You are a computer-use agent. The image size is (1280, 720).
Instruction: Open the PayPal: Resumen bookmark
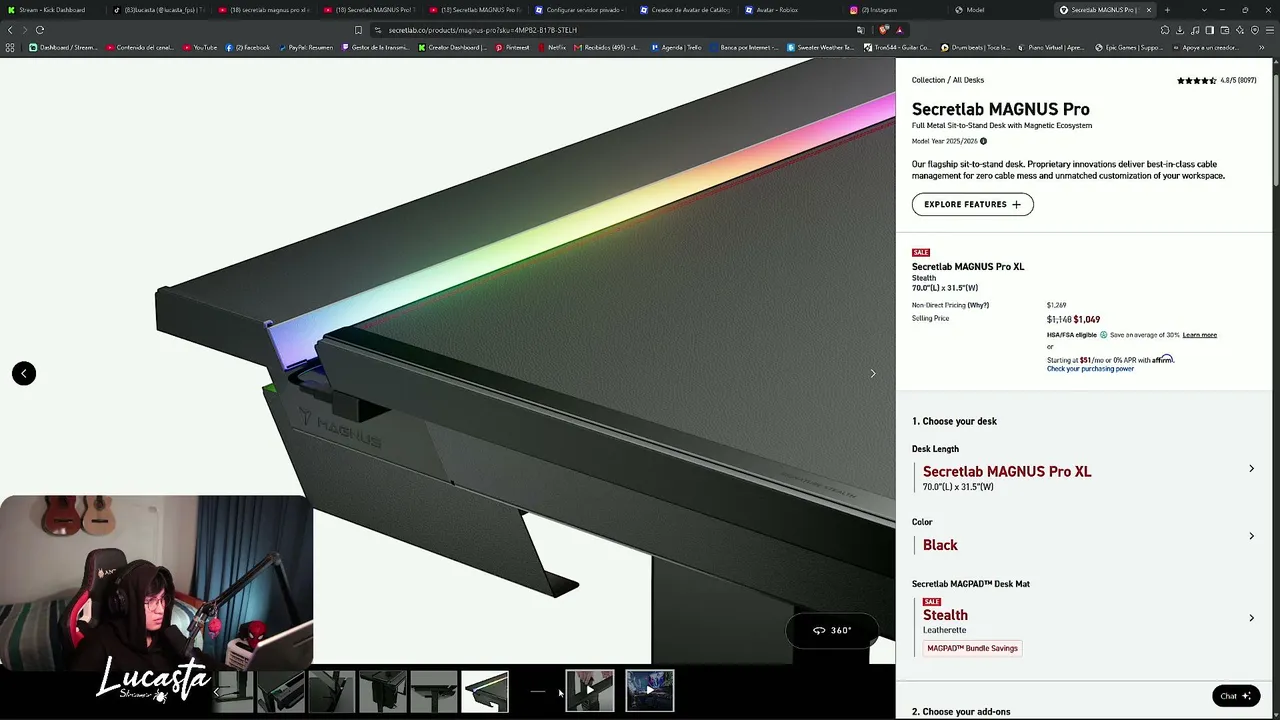pos(306,47)
